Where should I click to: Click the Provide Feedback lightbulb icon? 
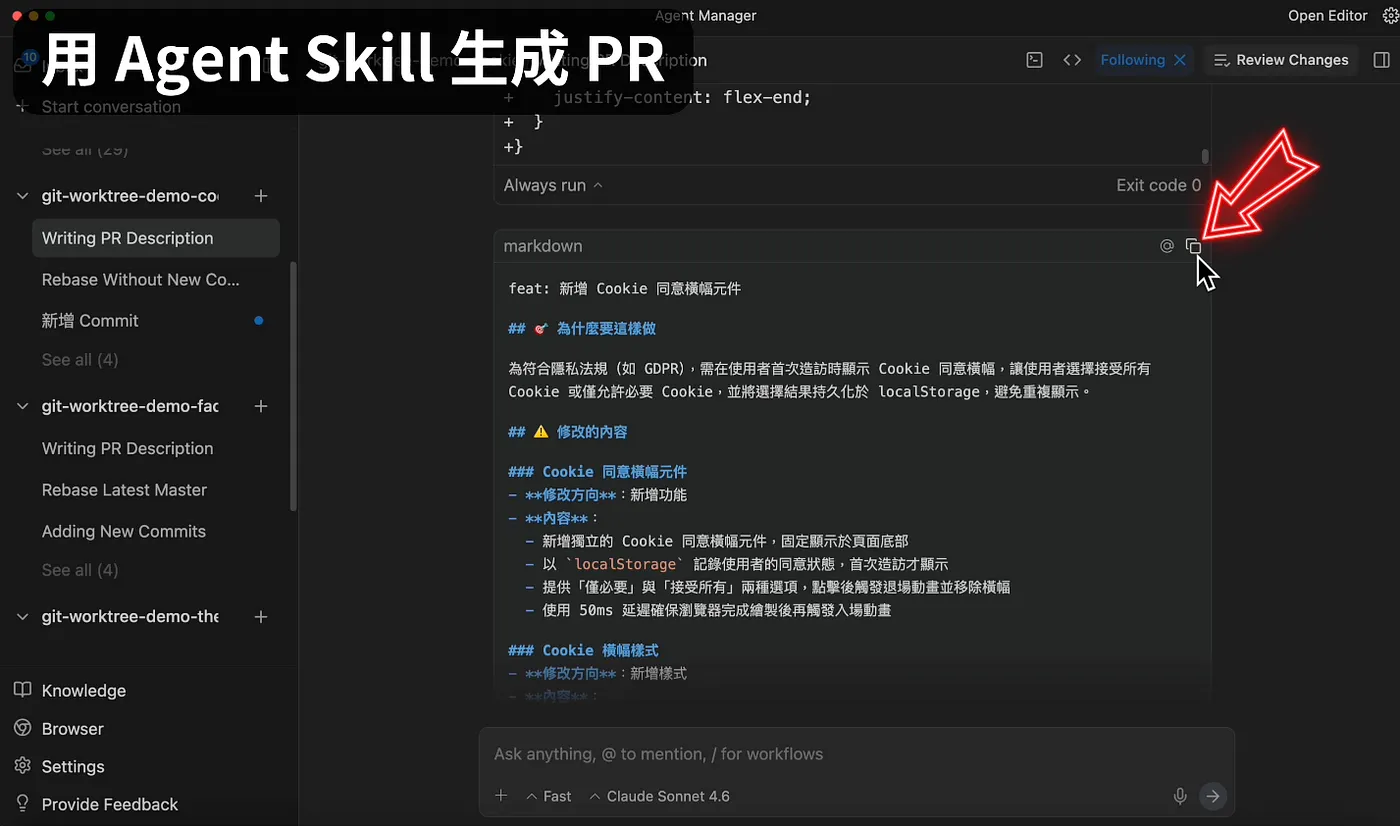click(x=22, y=804)
